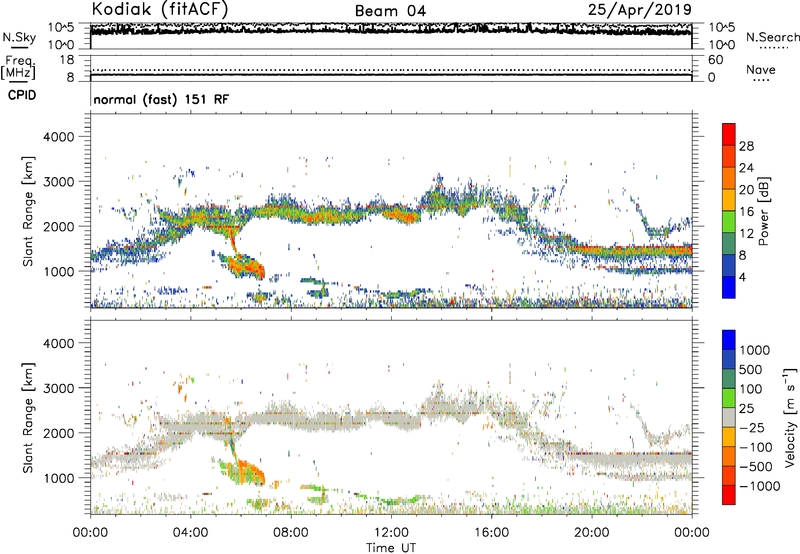Click the Power [dB] colorbar title
The width and height of the screenshot is (800, 554).
click(x=763, y=211)
